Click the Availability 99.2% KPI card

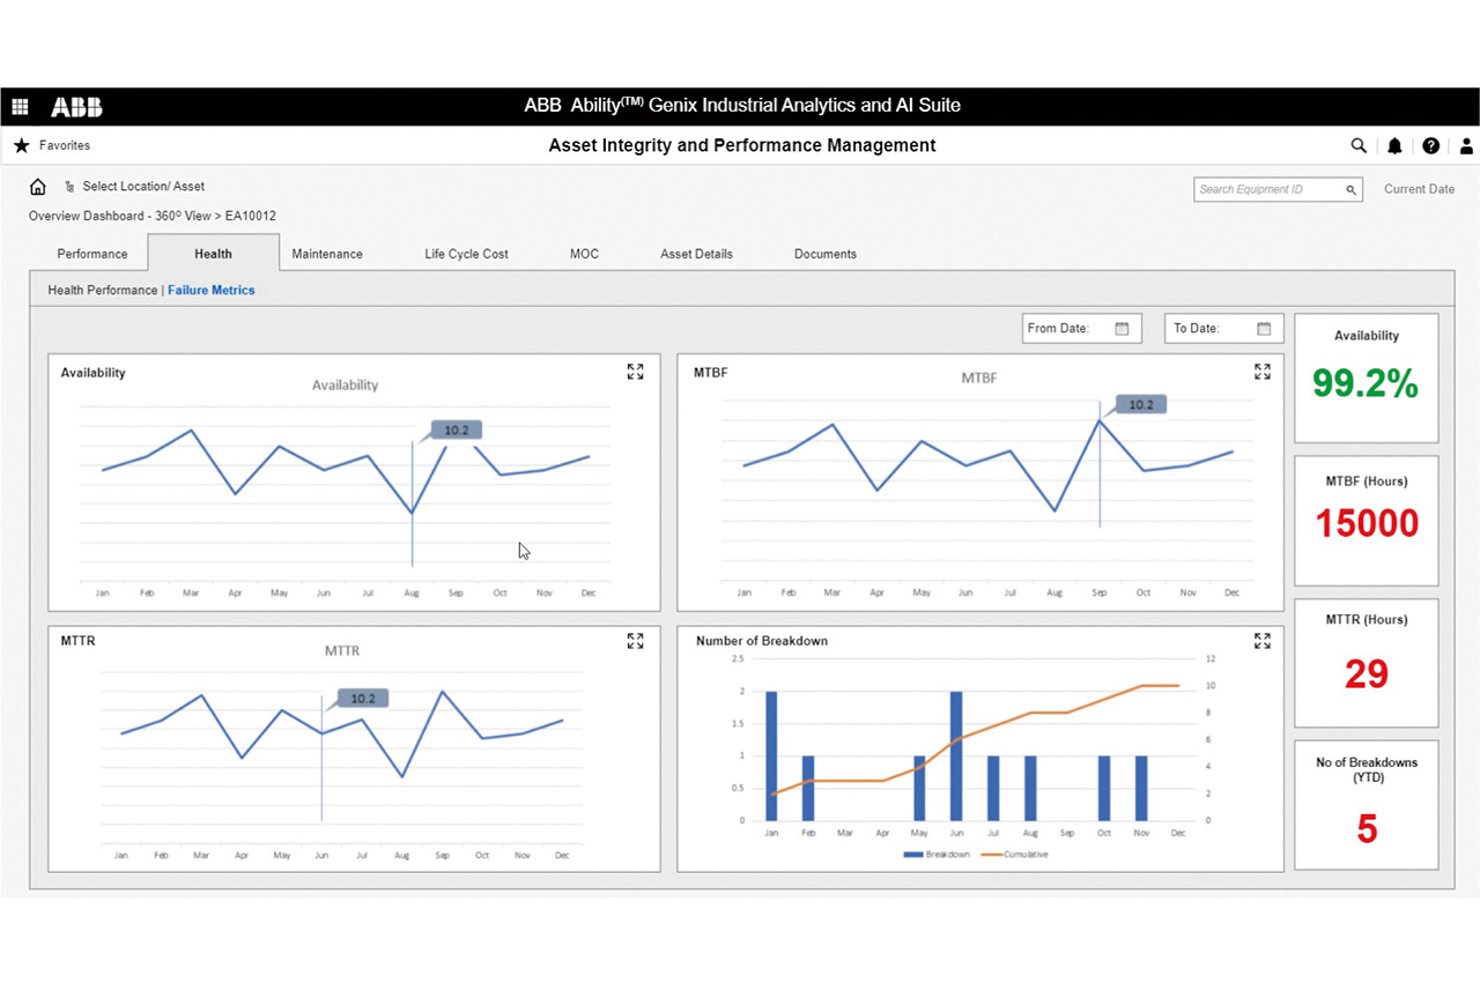pyautogui.click(x=1366, y=378)
